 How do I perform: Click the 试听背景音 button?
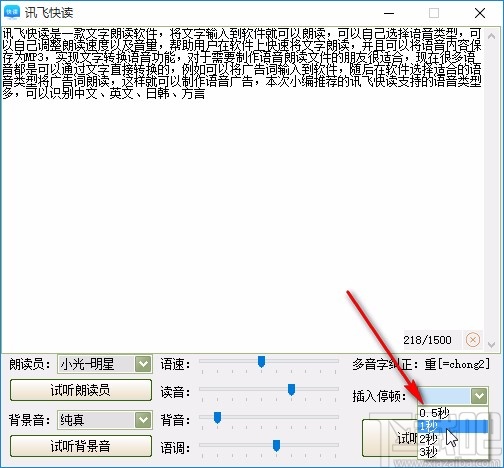click(81, 446)
